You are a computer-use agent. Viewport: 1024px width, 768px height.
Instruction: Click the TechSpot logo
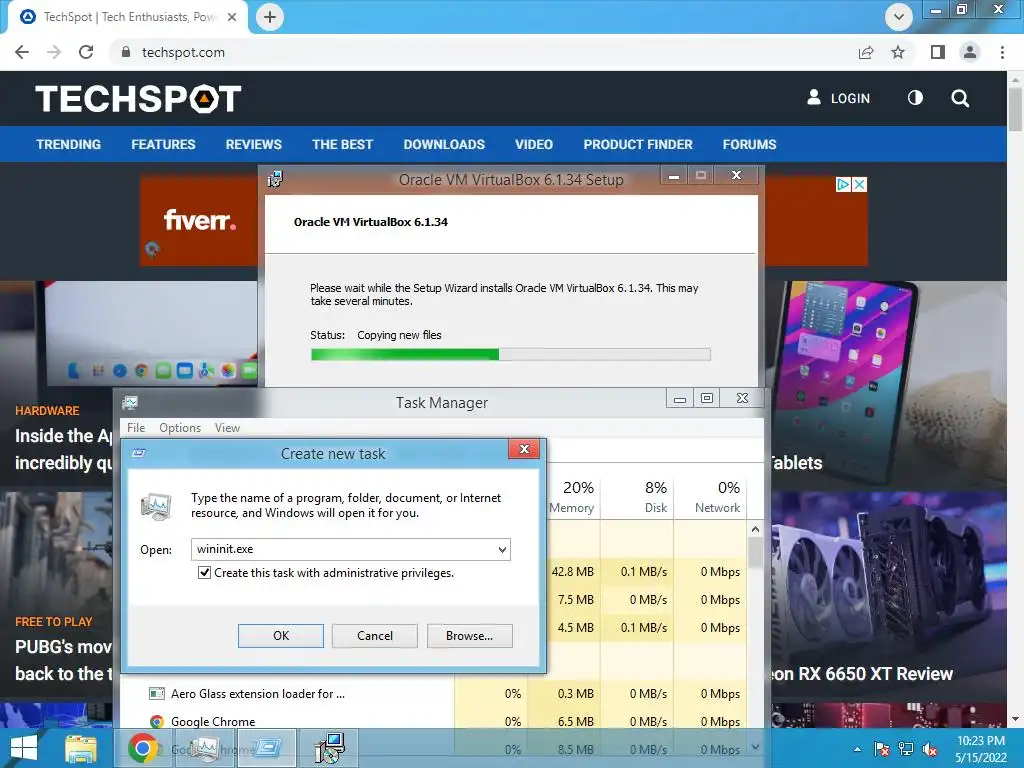point(138,99)
